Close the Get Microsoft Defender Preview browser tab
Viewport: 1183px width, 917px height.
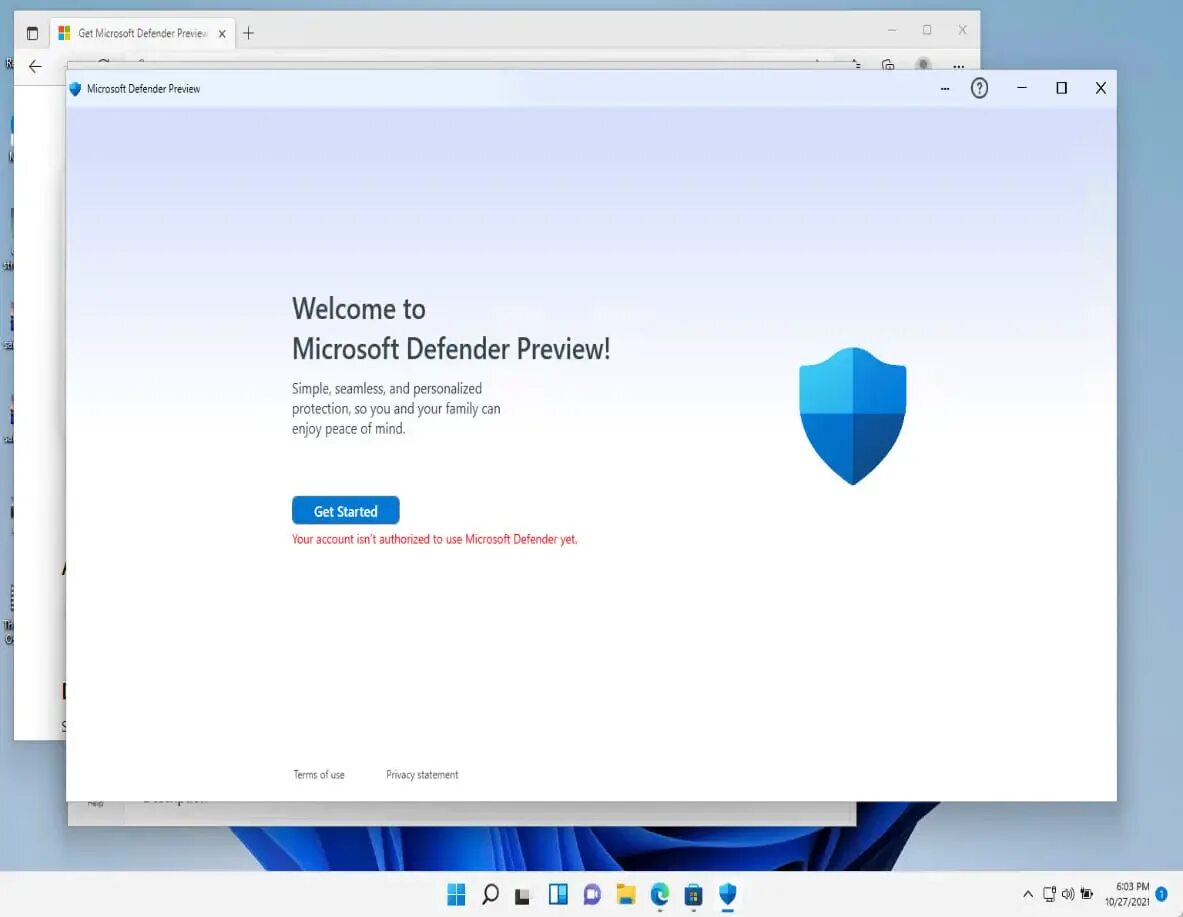click(222, 34)
